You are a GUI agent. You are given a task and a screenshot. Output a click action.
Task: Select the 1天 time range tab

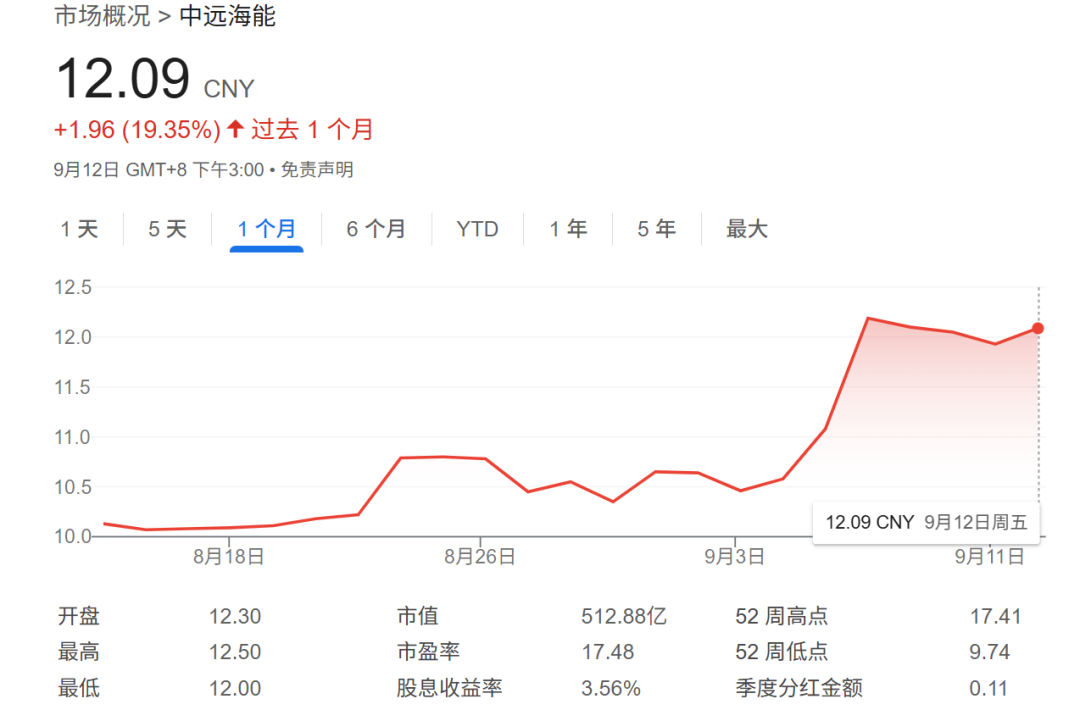(80, 229)
